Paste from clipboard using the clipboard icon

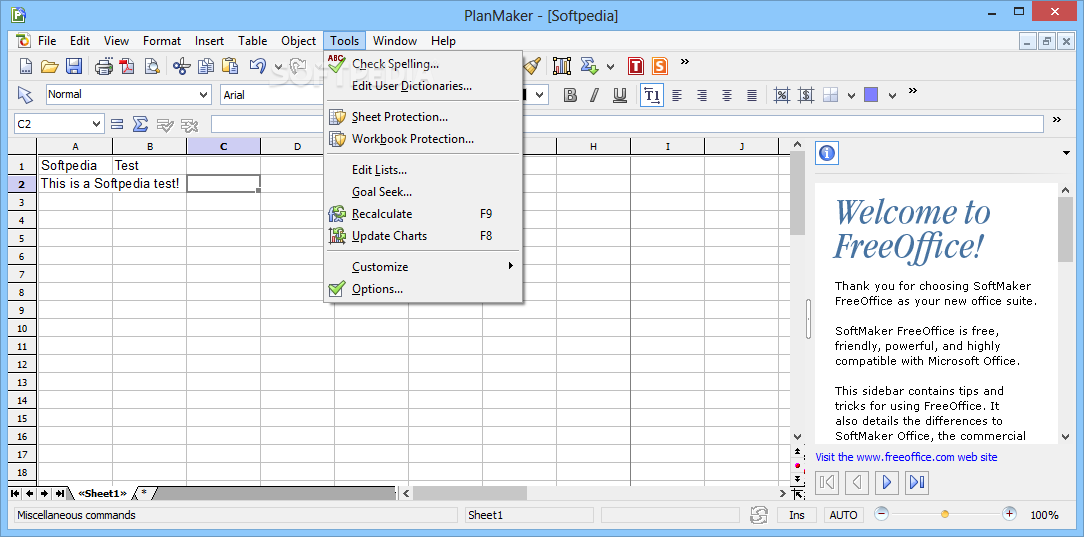[x=230, y=66]
